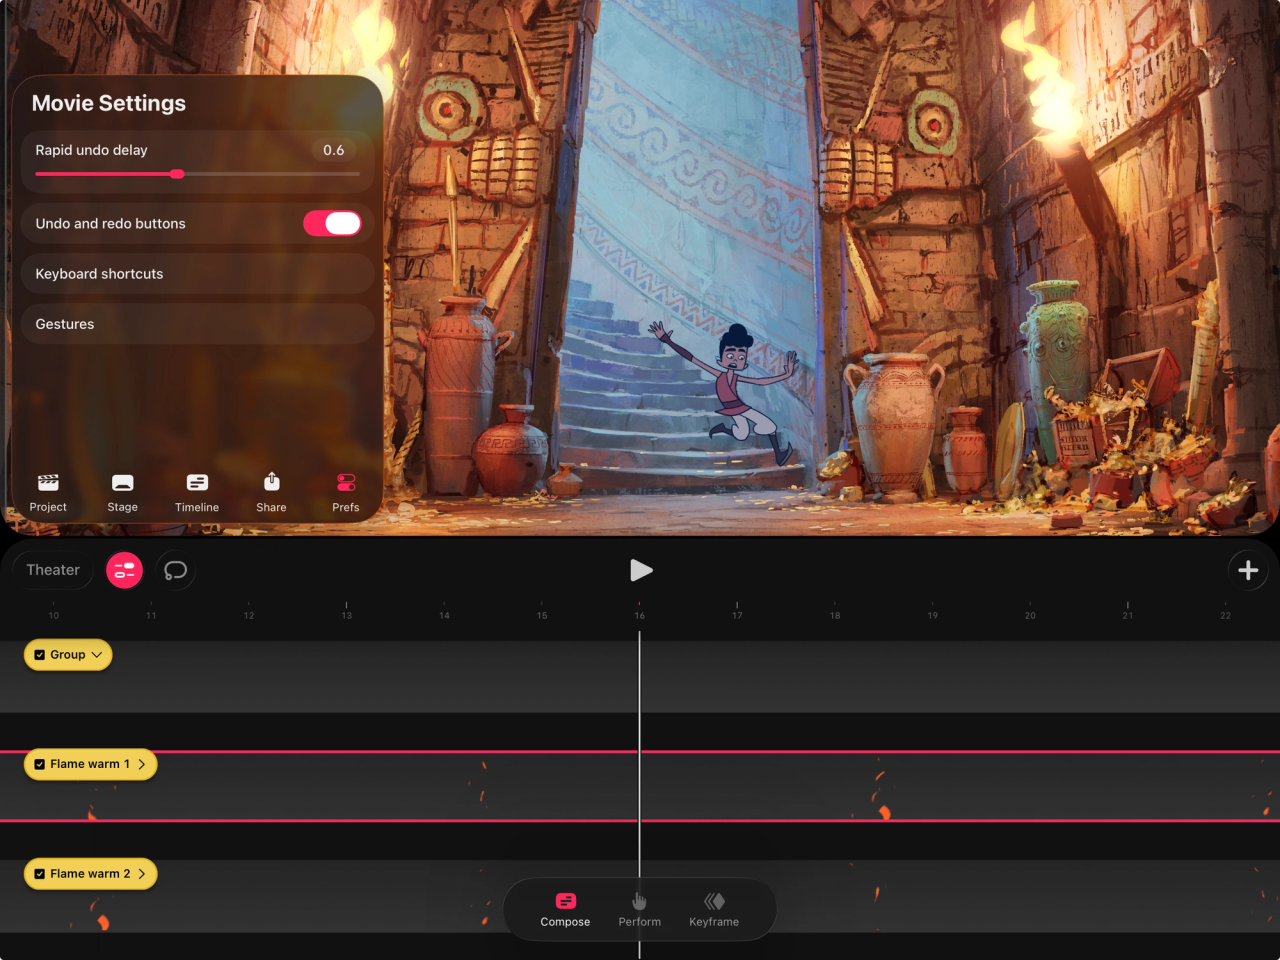Image resolution: width=1280 pixels, height=960 pixels.
Task: Tap the Theater button
Action: 52,569
